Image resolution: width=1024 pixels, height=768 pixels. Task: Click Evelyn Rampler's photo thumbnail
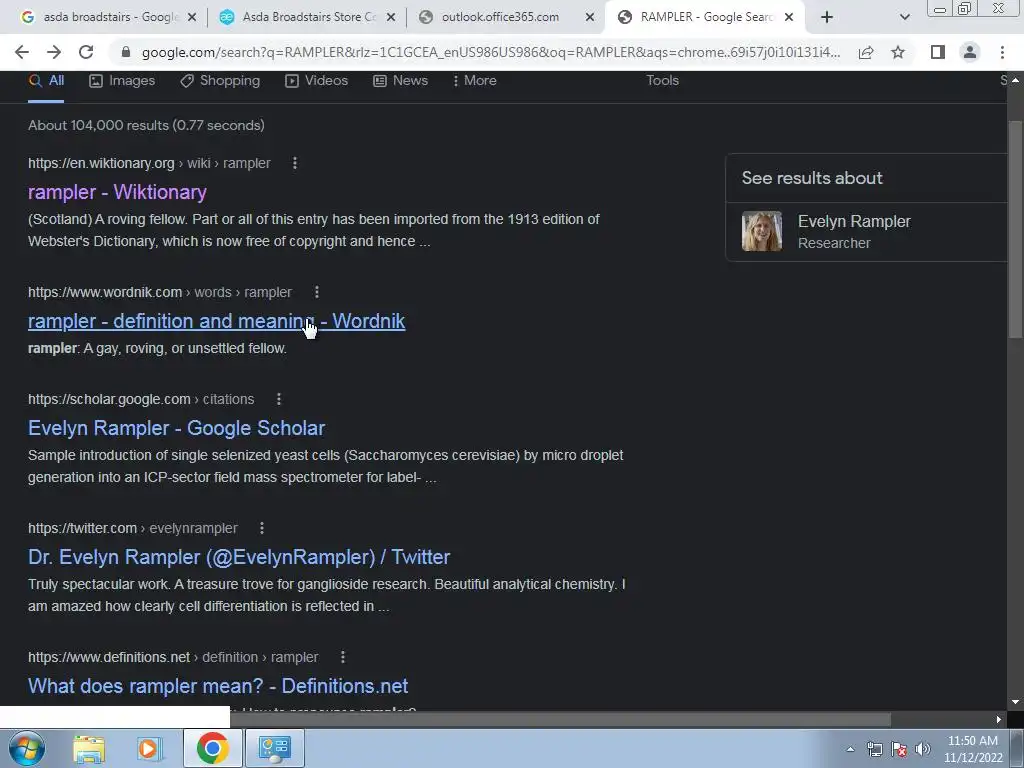[761, 231]
